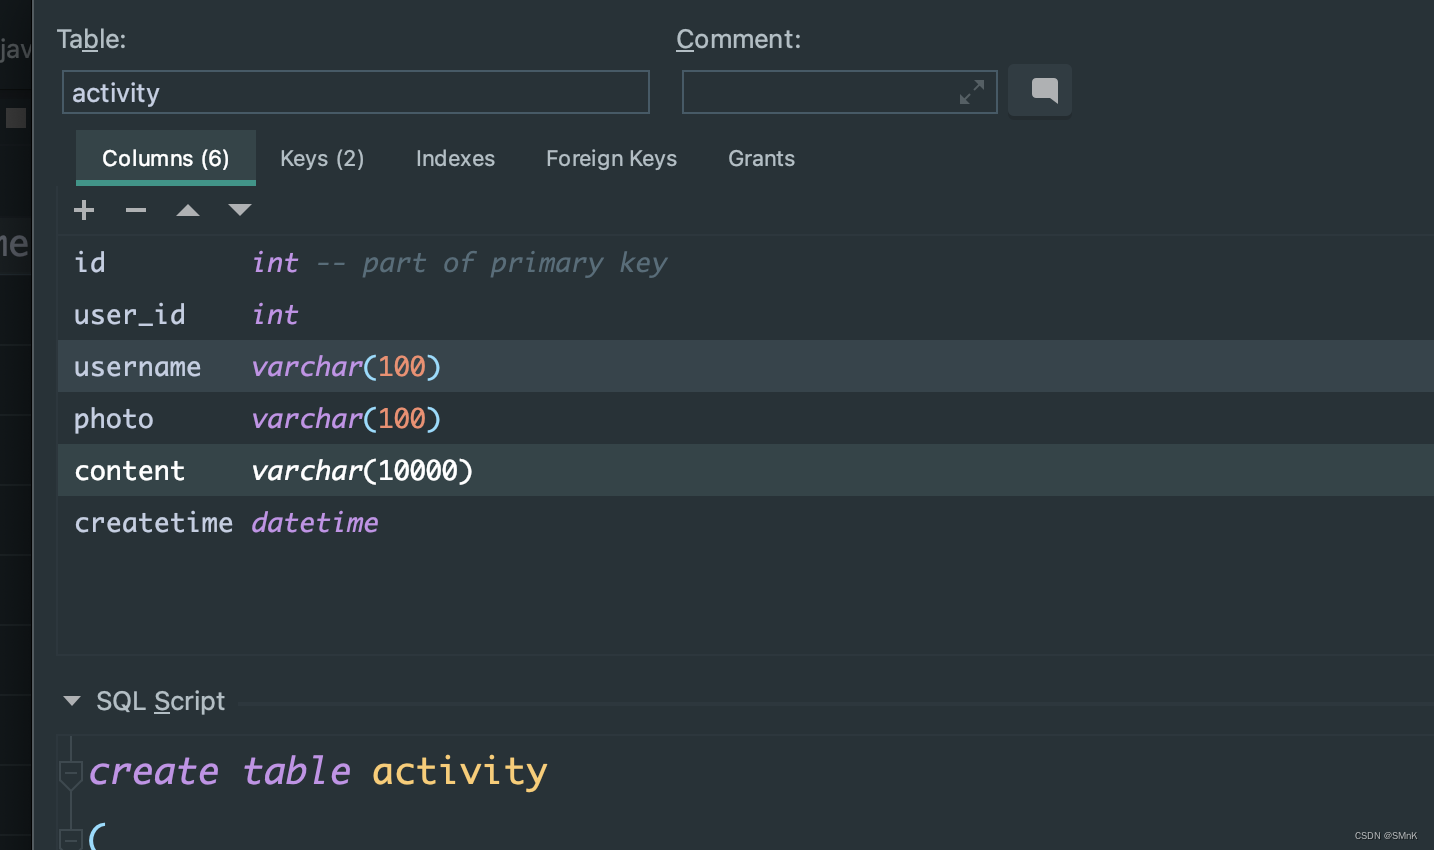The height and width of the screenshot is (850, 1434).
Task: Click the fold marker beside create table line
Action: point(70,771)
